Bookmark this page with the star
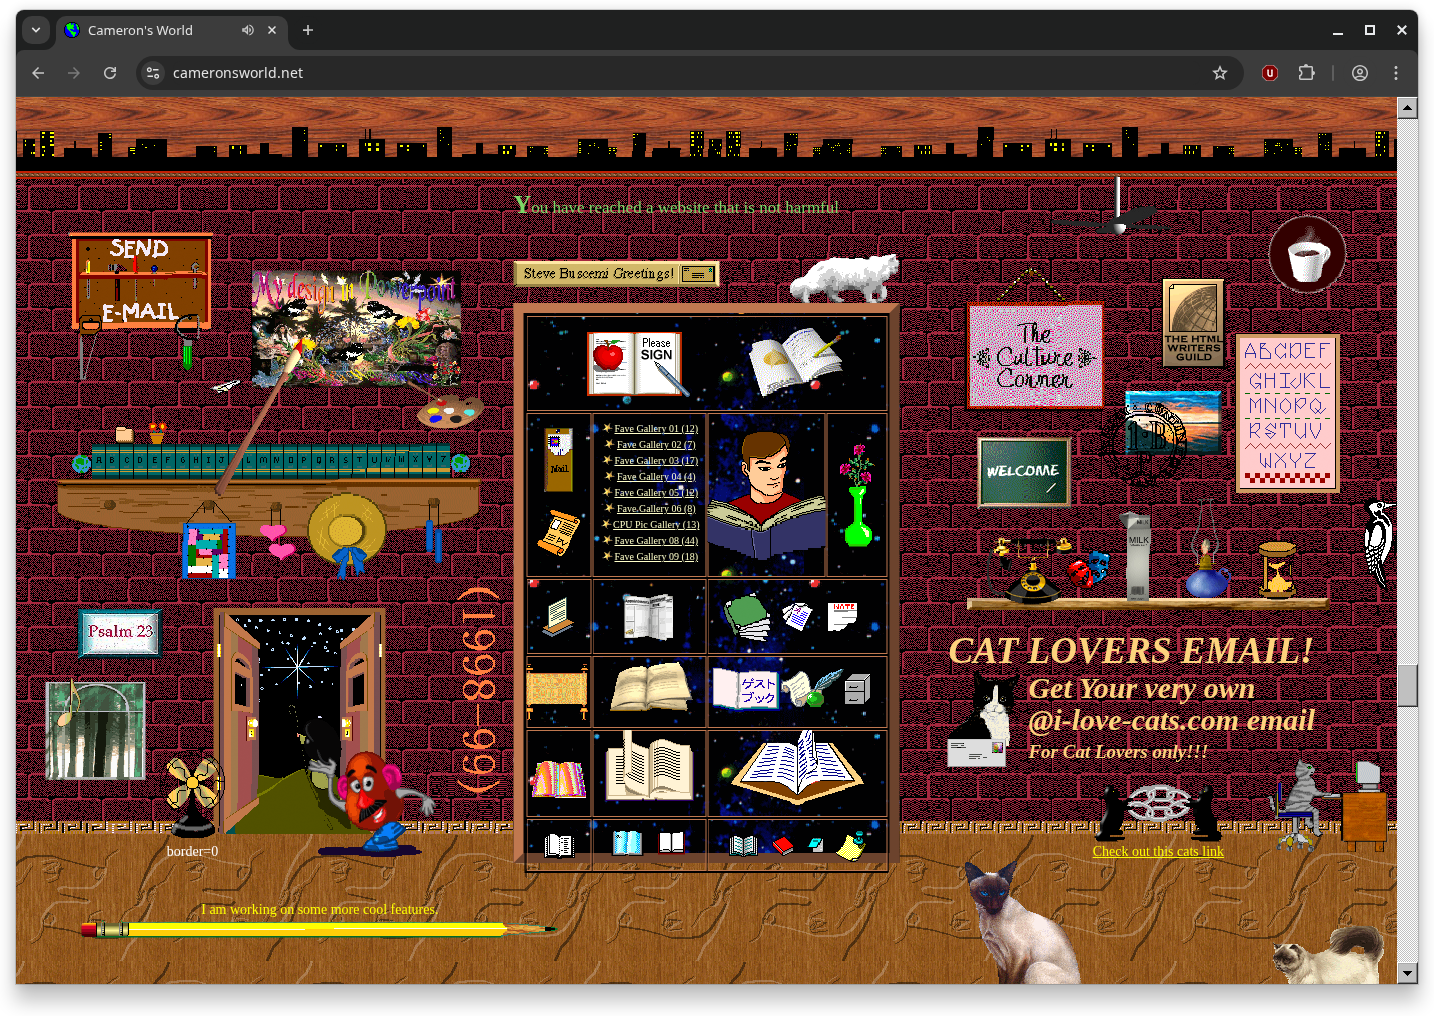1434x1016 pixels. 1220,73
